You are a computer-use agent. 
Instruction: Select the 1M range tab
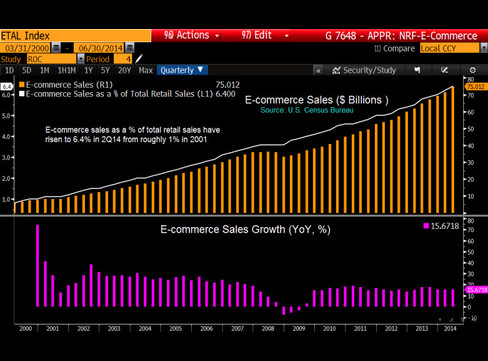pos(44,70)
